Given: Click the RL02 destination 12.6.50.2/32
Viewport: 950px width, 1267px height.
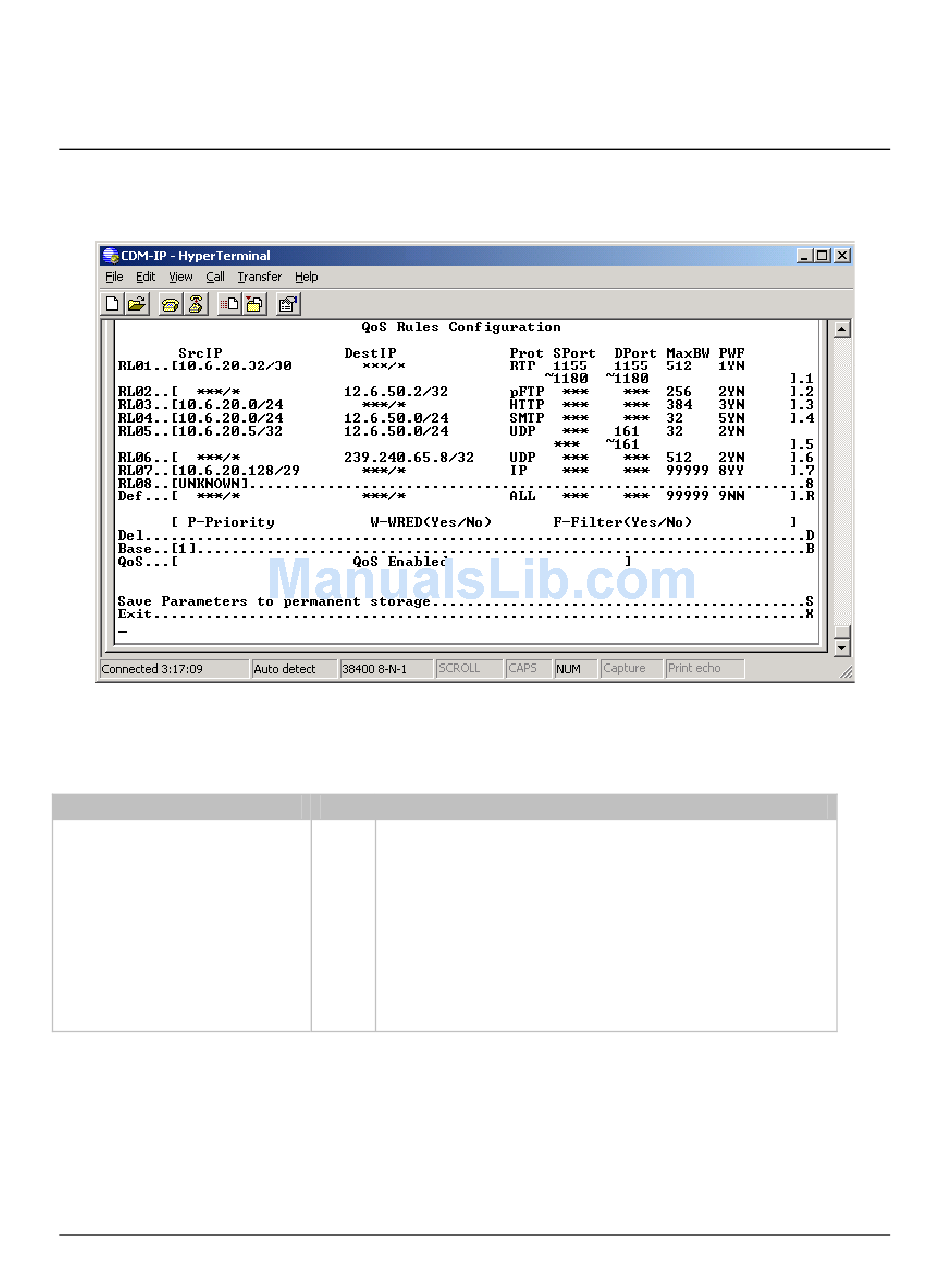Looking at the screenshot, I should [396, 392].
